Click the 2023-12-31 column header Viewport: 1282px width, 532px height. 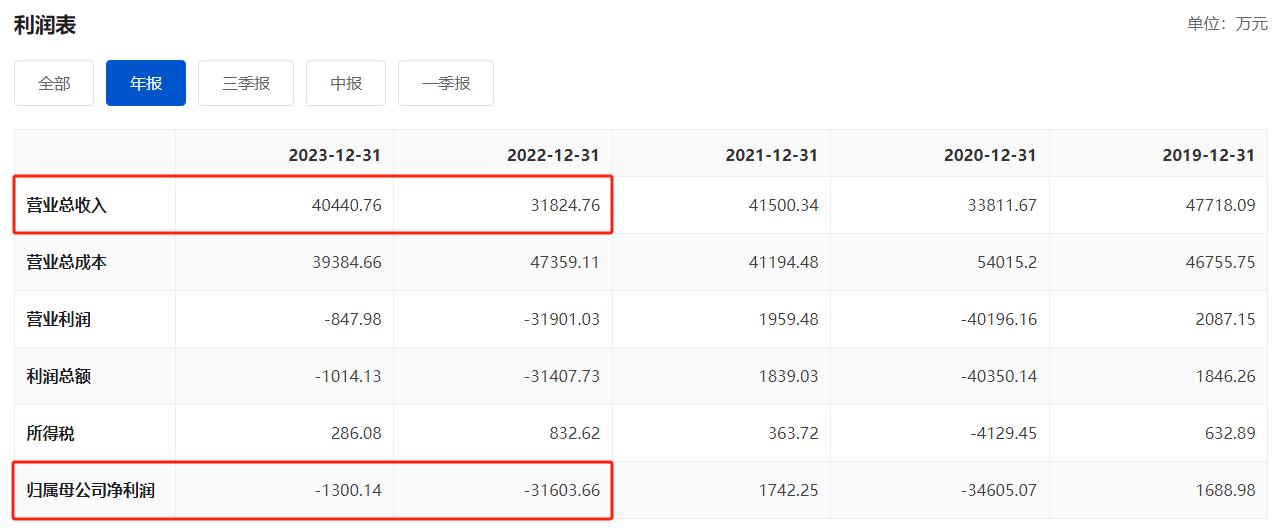pos(335,155)
